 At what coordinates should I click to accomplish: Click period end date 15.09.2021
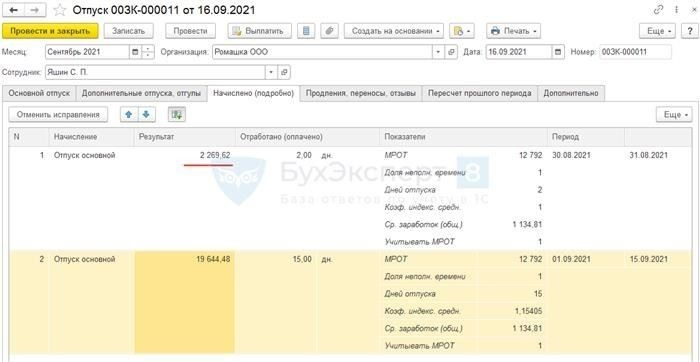point(648,259)
